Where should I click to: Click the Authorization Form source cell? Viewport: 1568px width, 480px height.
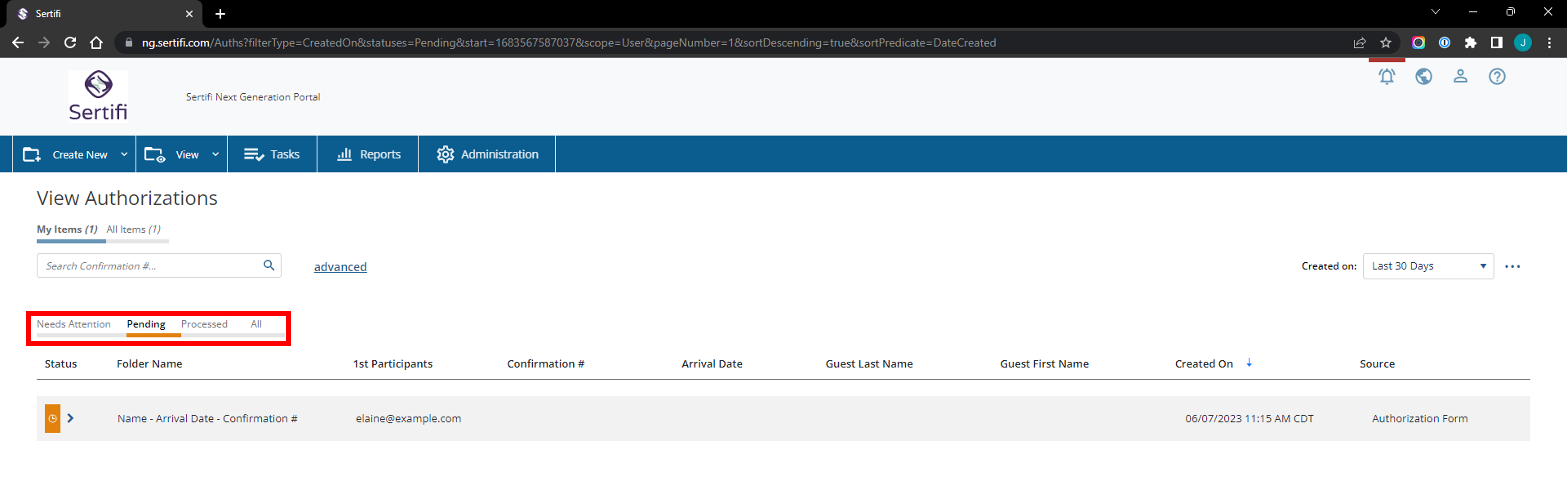pos(1420,418)
